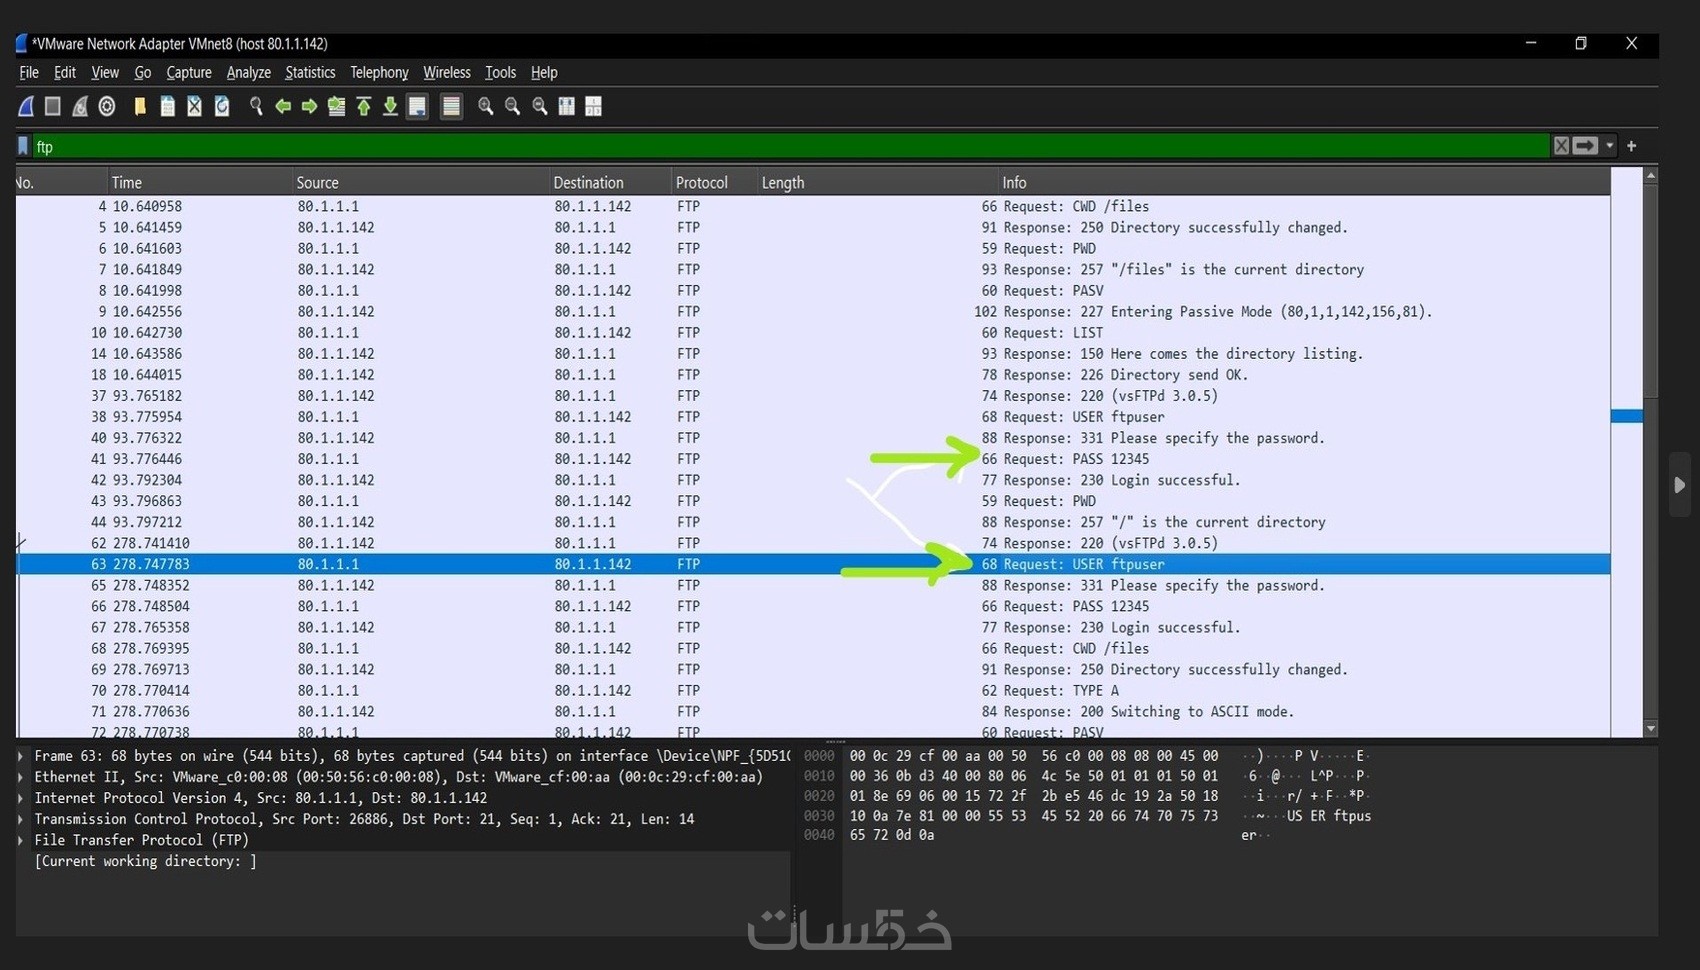Jump to the first packet

pyautogui.click(x=364, y=106)
